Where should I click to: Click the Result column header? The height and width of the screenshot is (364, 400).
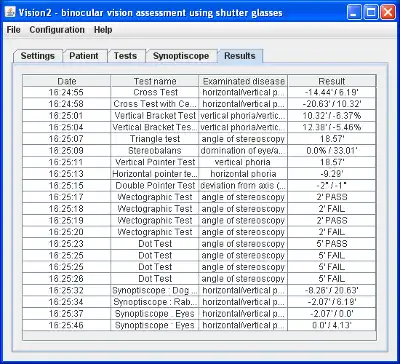point(332,81)
